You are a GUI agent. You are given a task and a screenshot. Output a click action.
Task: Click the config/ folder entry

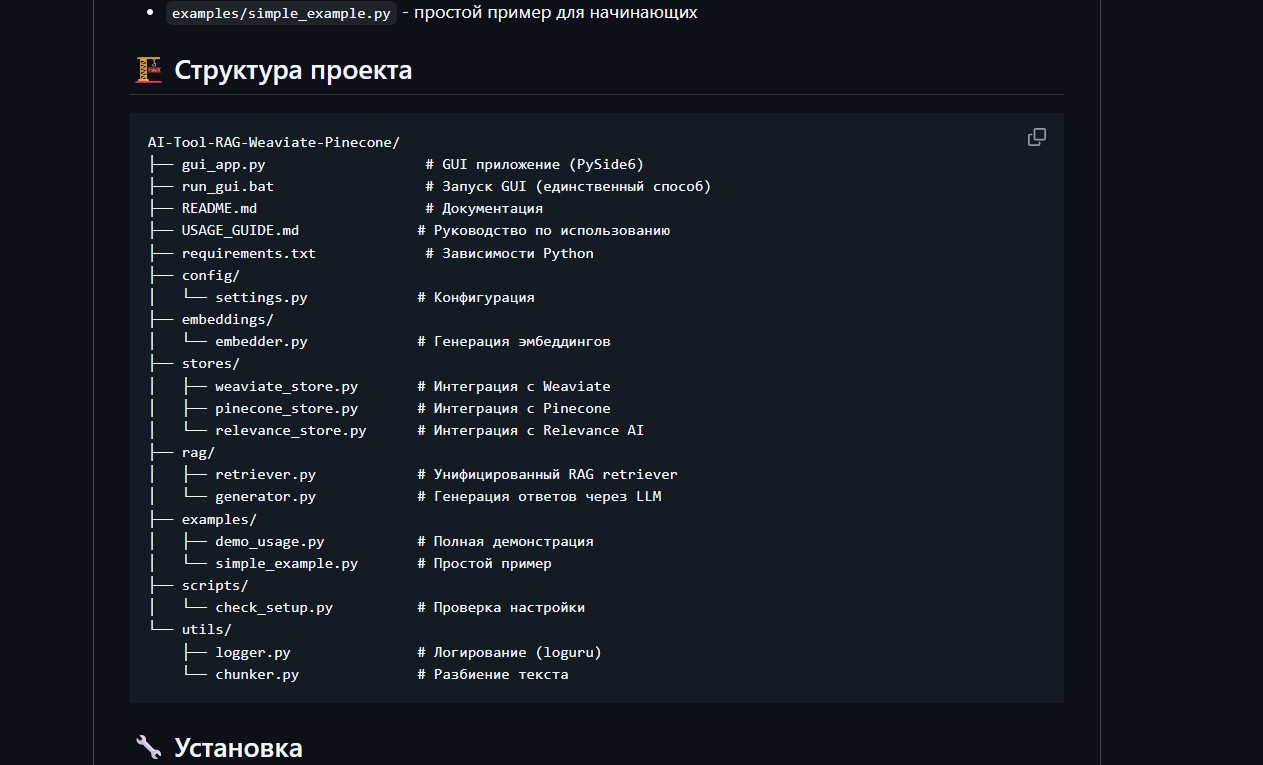tap(210, 275)
